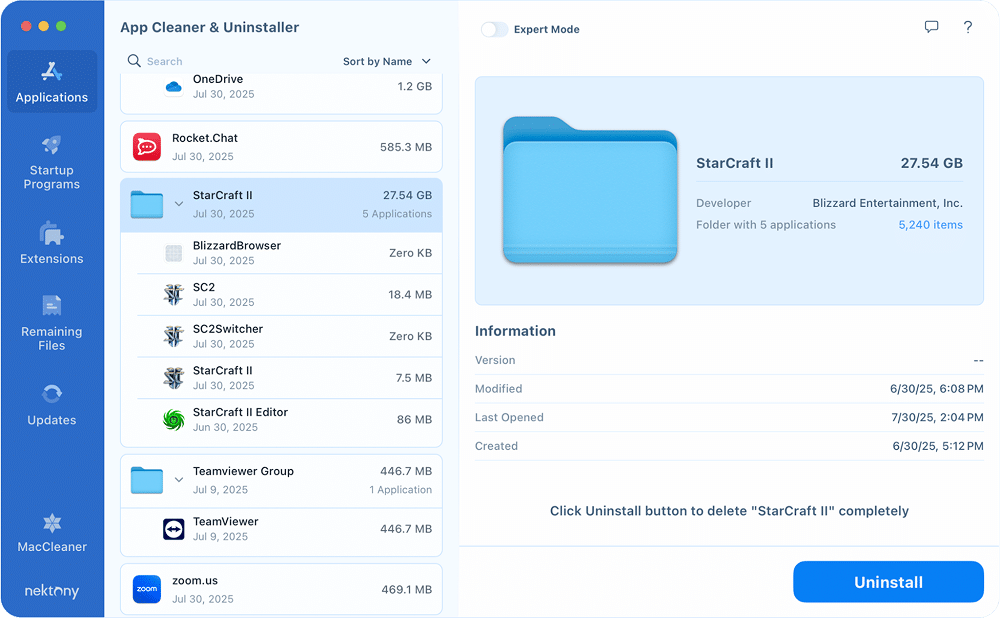The image size is (1000, 618).
Task: Select the Rocket.Chat row name
Action: 205,138
